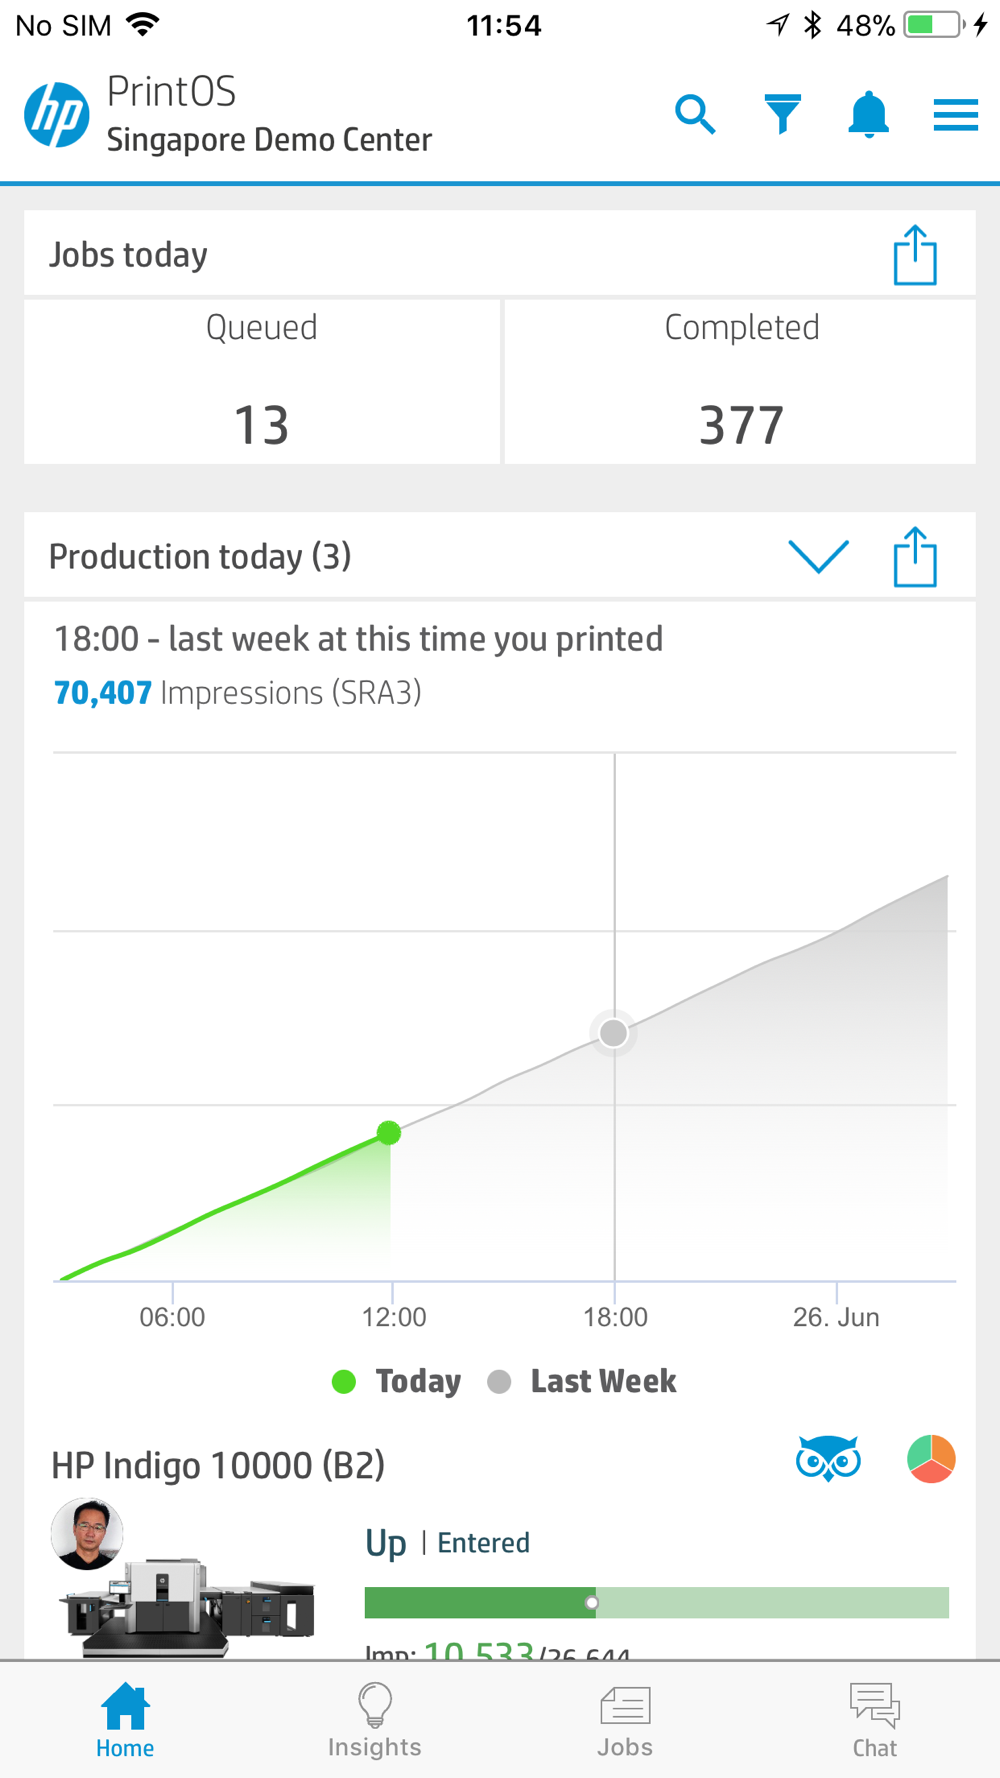Tap the HP logo

point(57,115)
